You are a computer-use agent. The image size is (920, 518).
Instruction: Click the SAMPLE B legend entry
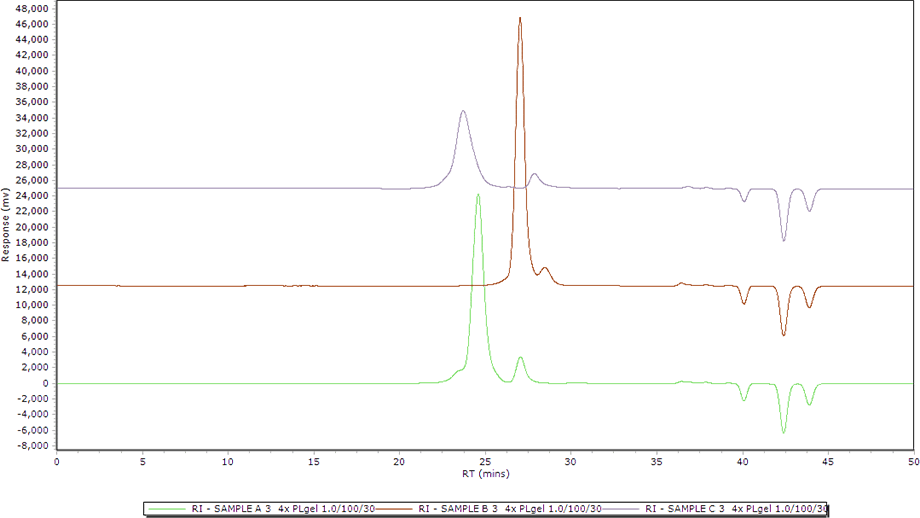(509, 508)
